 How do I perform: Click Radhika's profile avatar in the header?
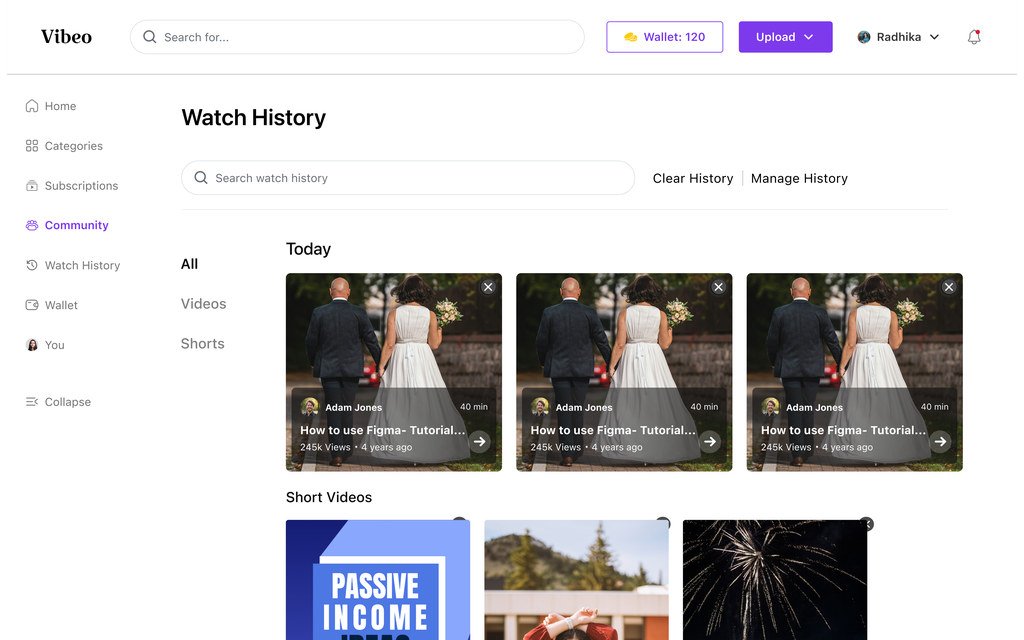863,37
